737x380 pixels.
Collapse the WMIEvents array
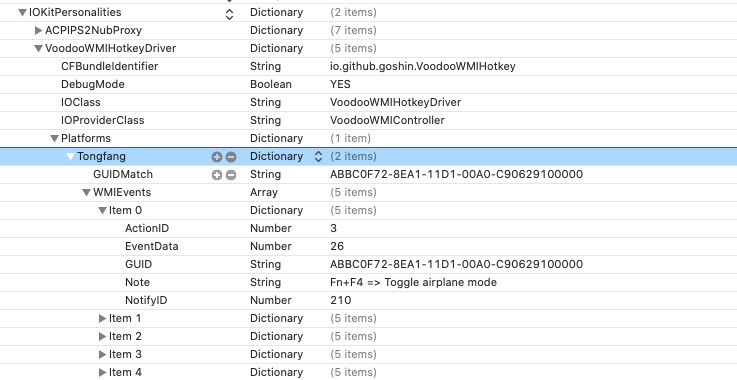point(86,193)
